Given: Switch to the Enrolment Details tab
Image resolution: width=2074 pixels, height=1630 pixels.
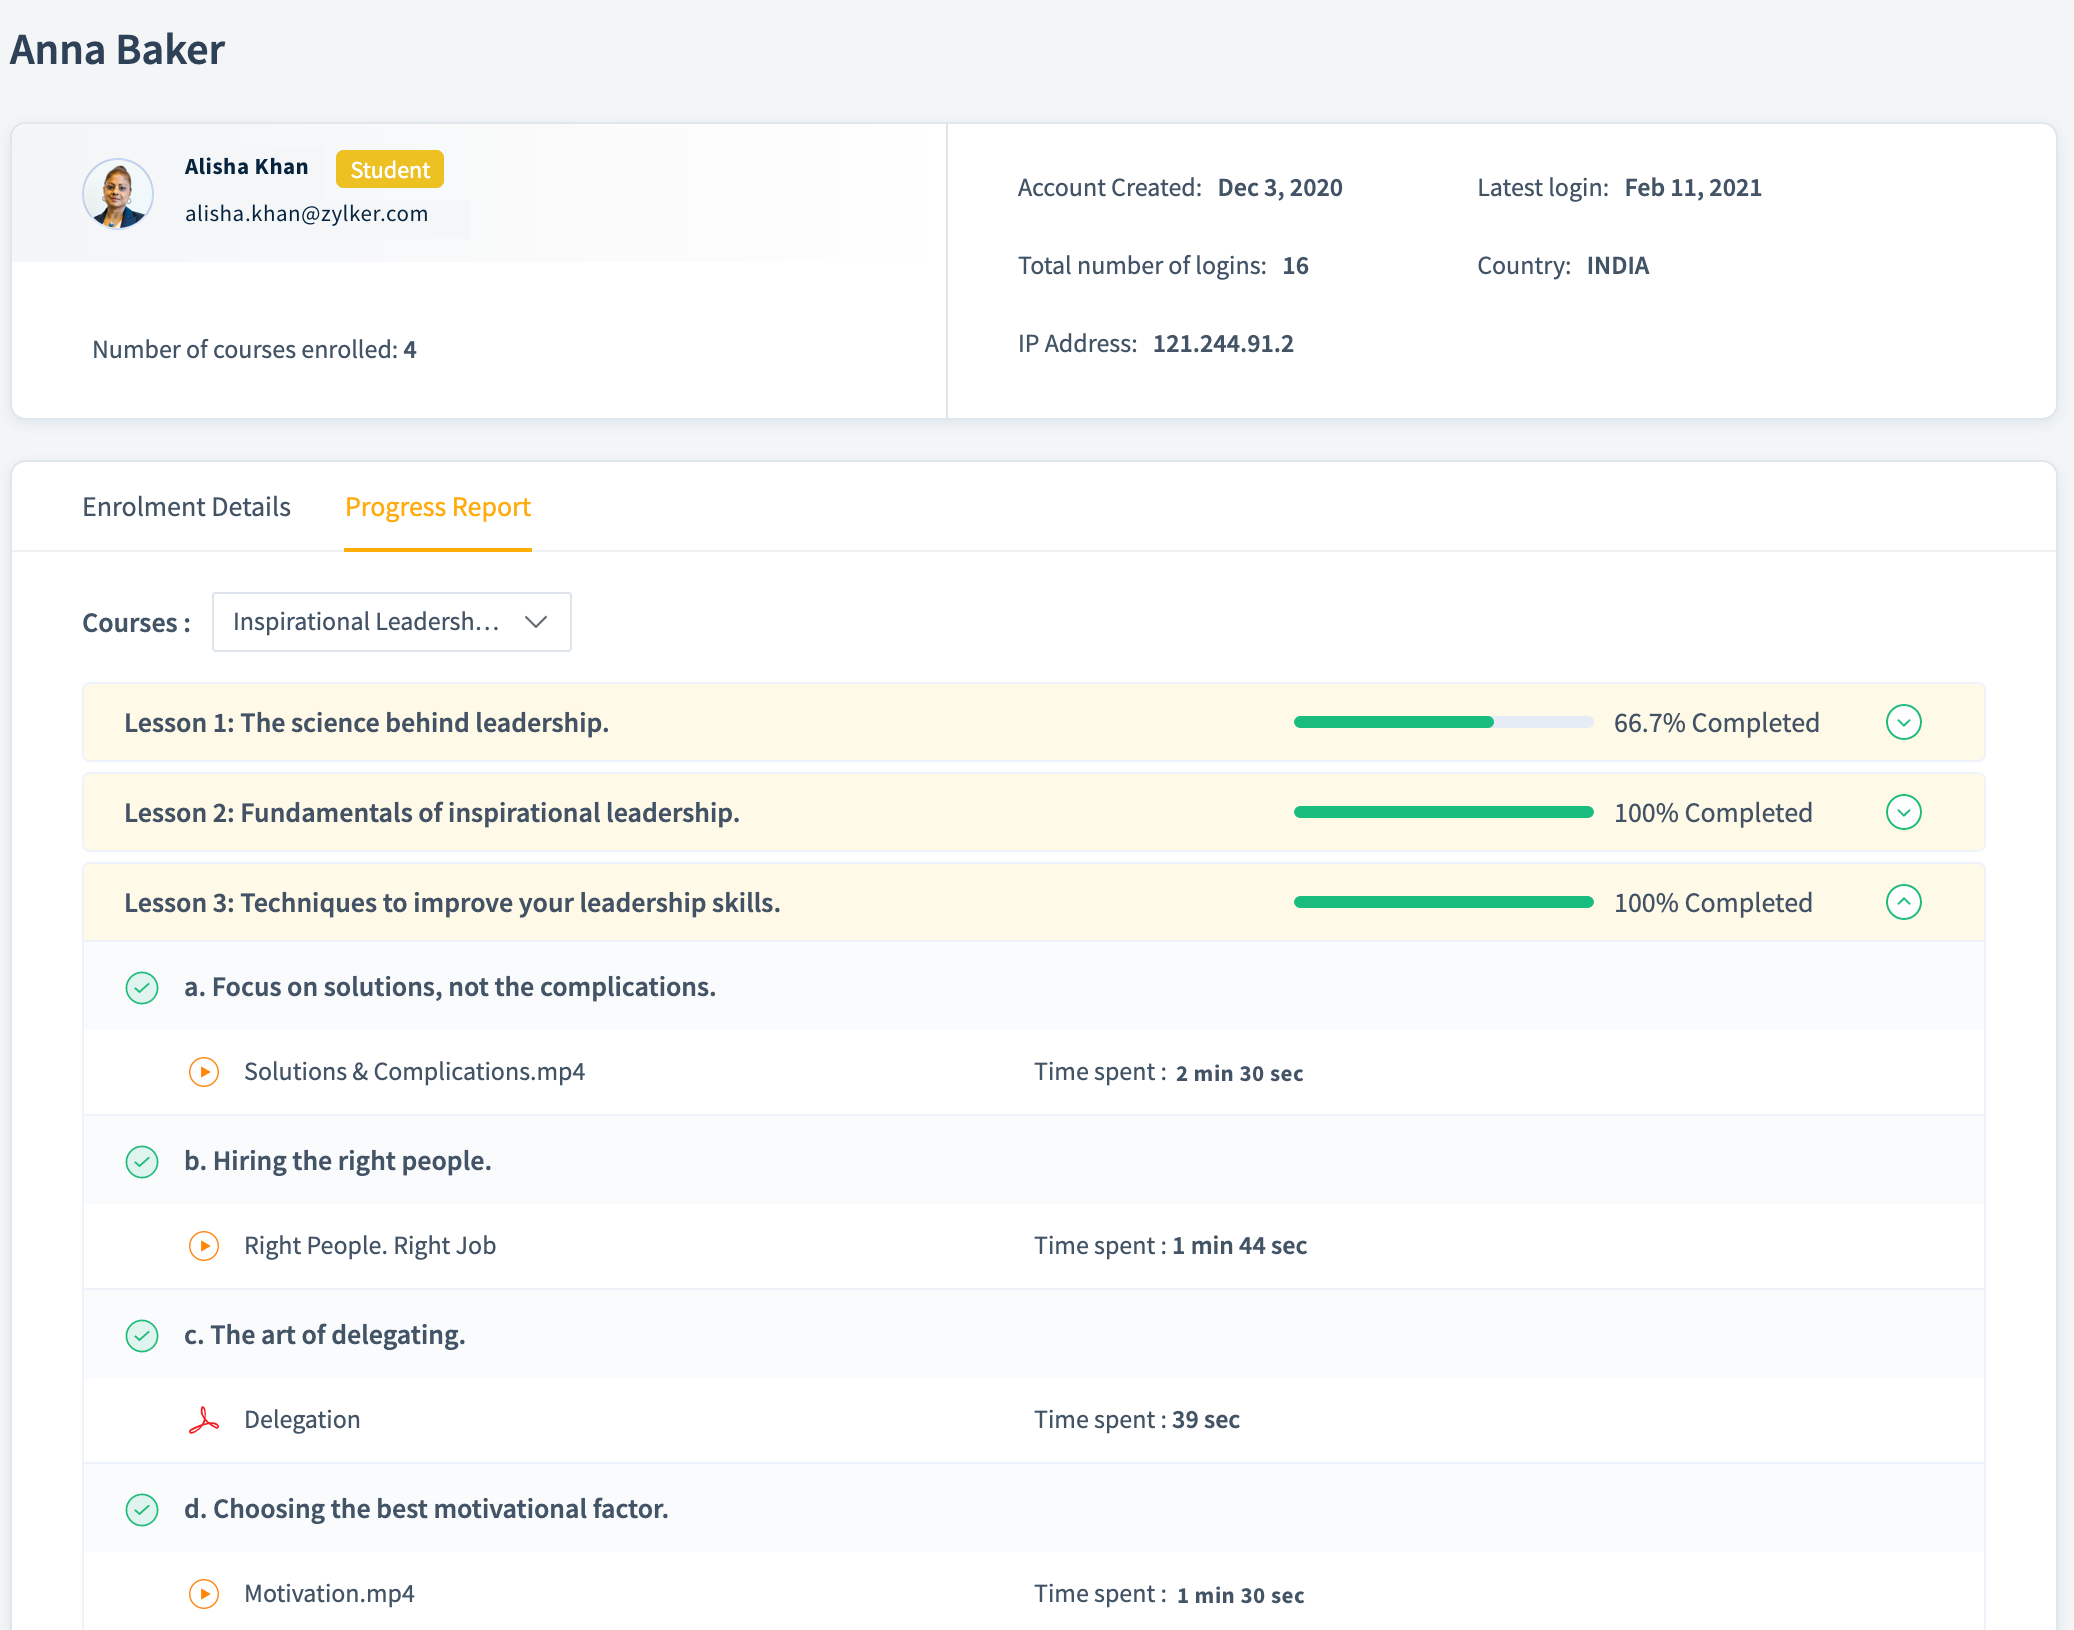Looking at the screenshot, I should (186, 507).
